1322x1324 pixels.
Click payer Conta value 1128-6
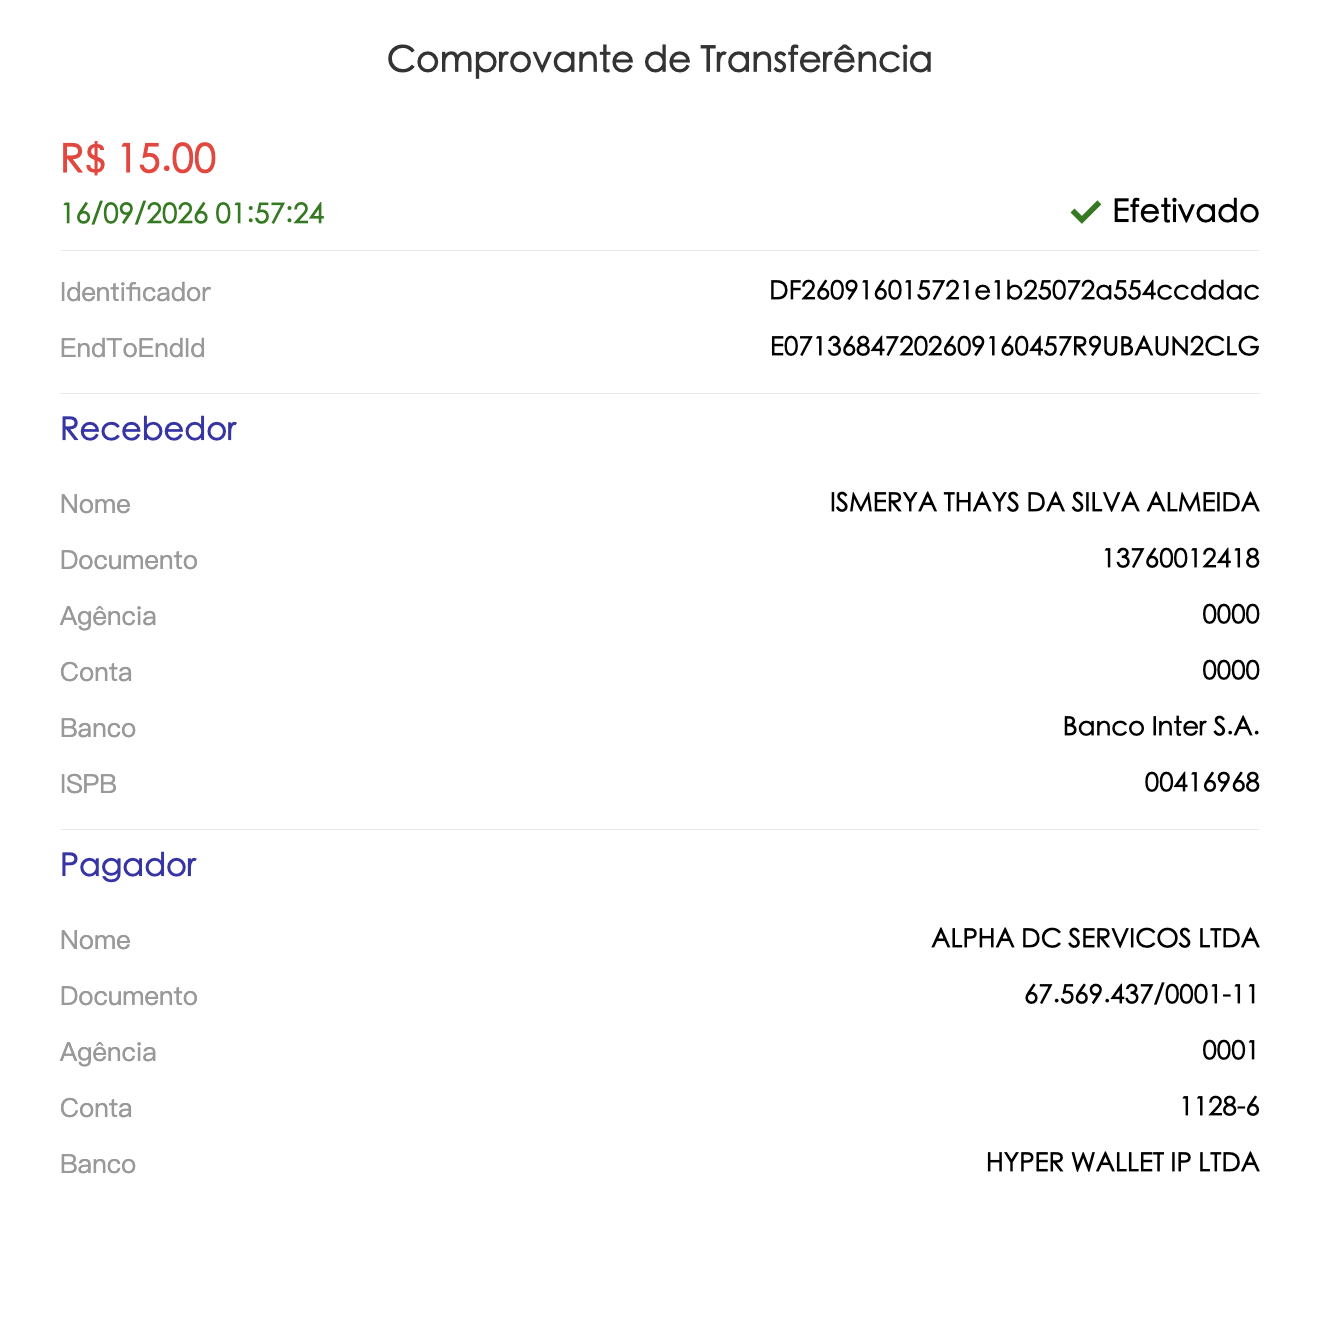[x=1219, y=1106]
